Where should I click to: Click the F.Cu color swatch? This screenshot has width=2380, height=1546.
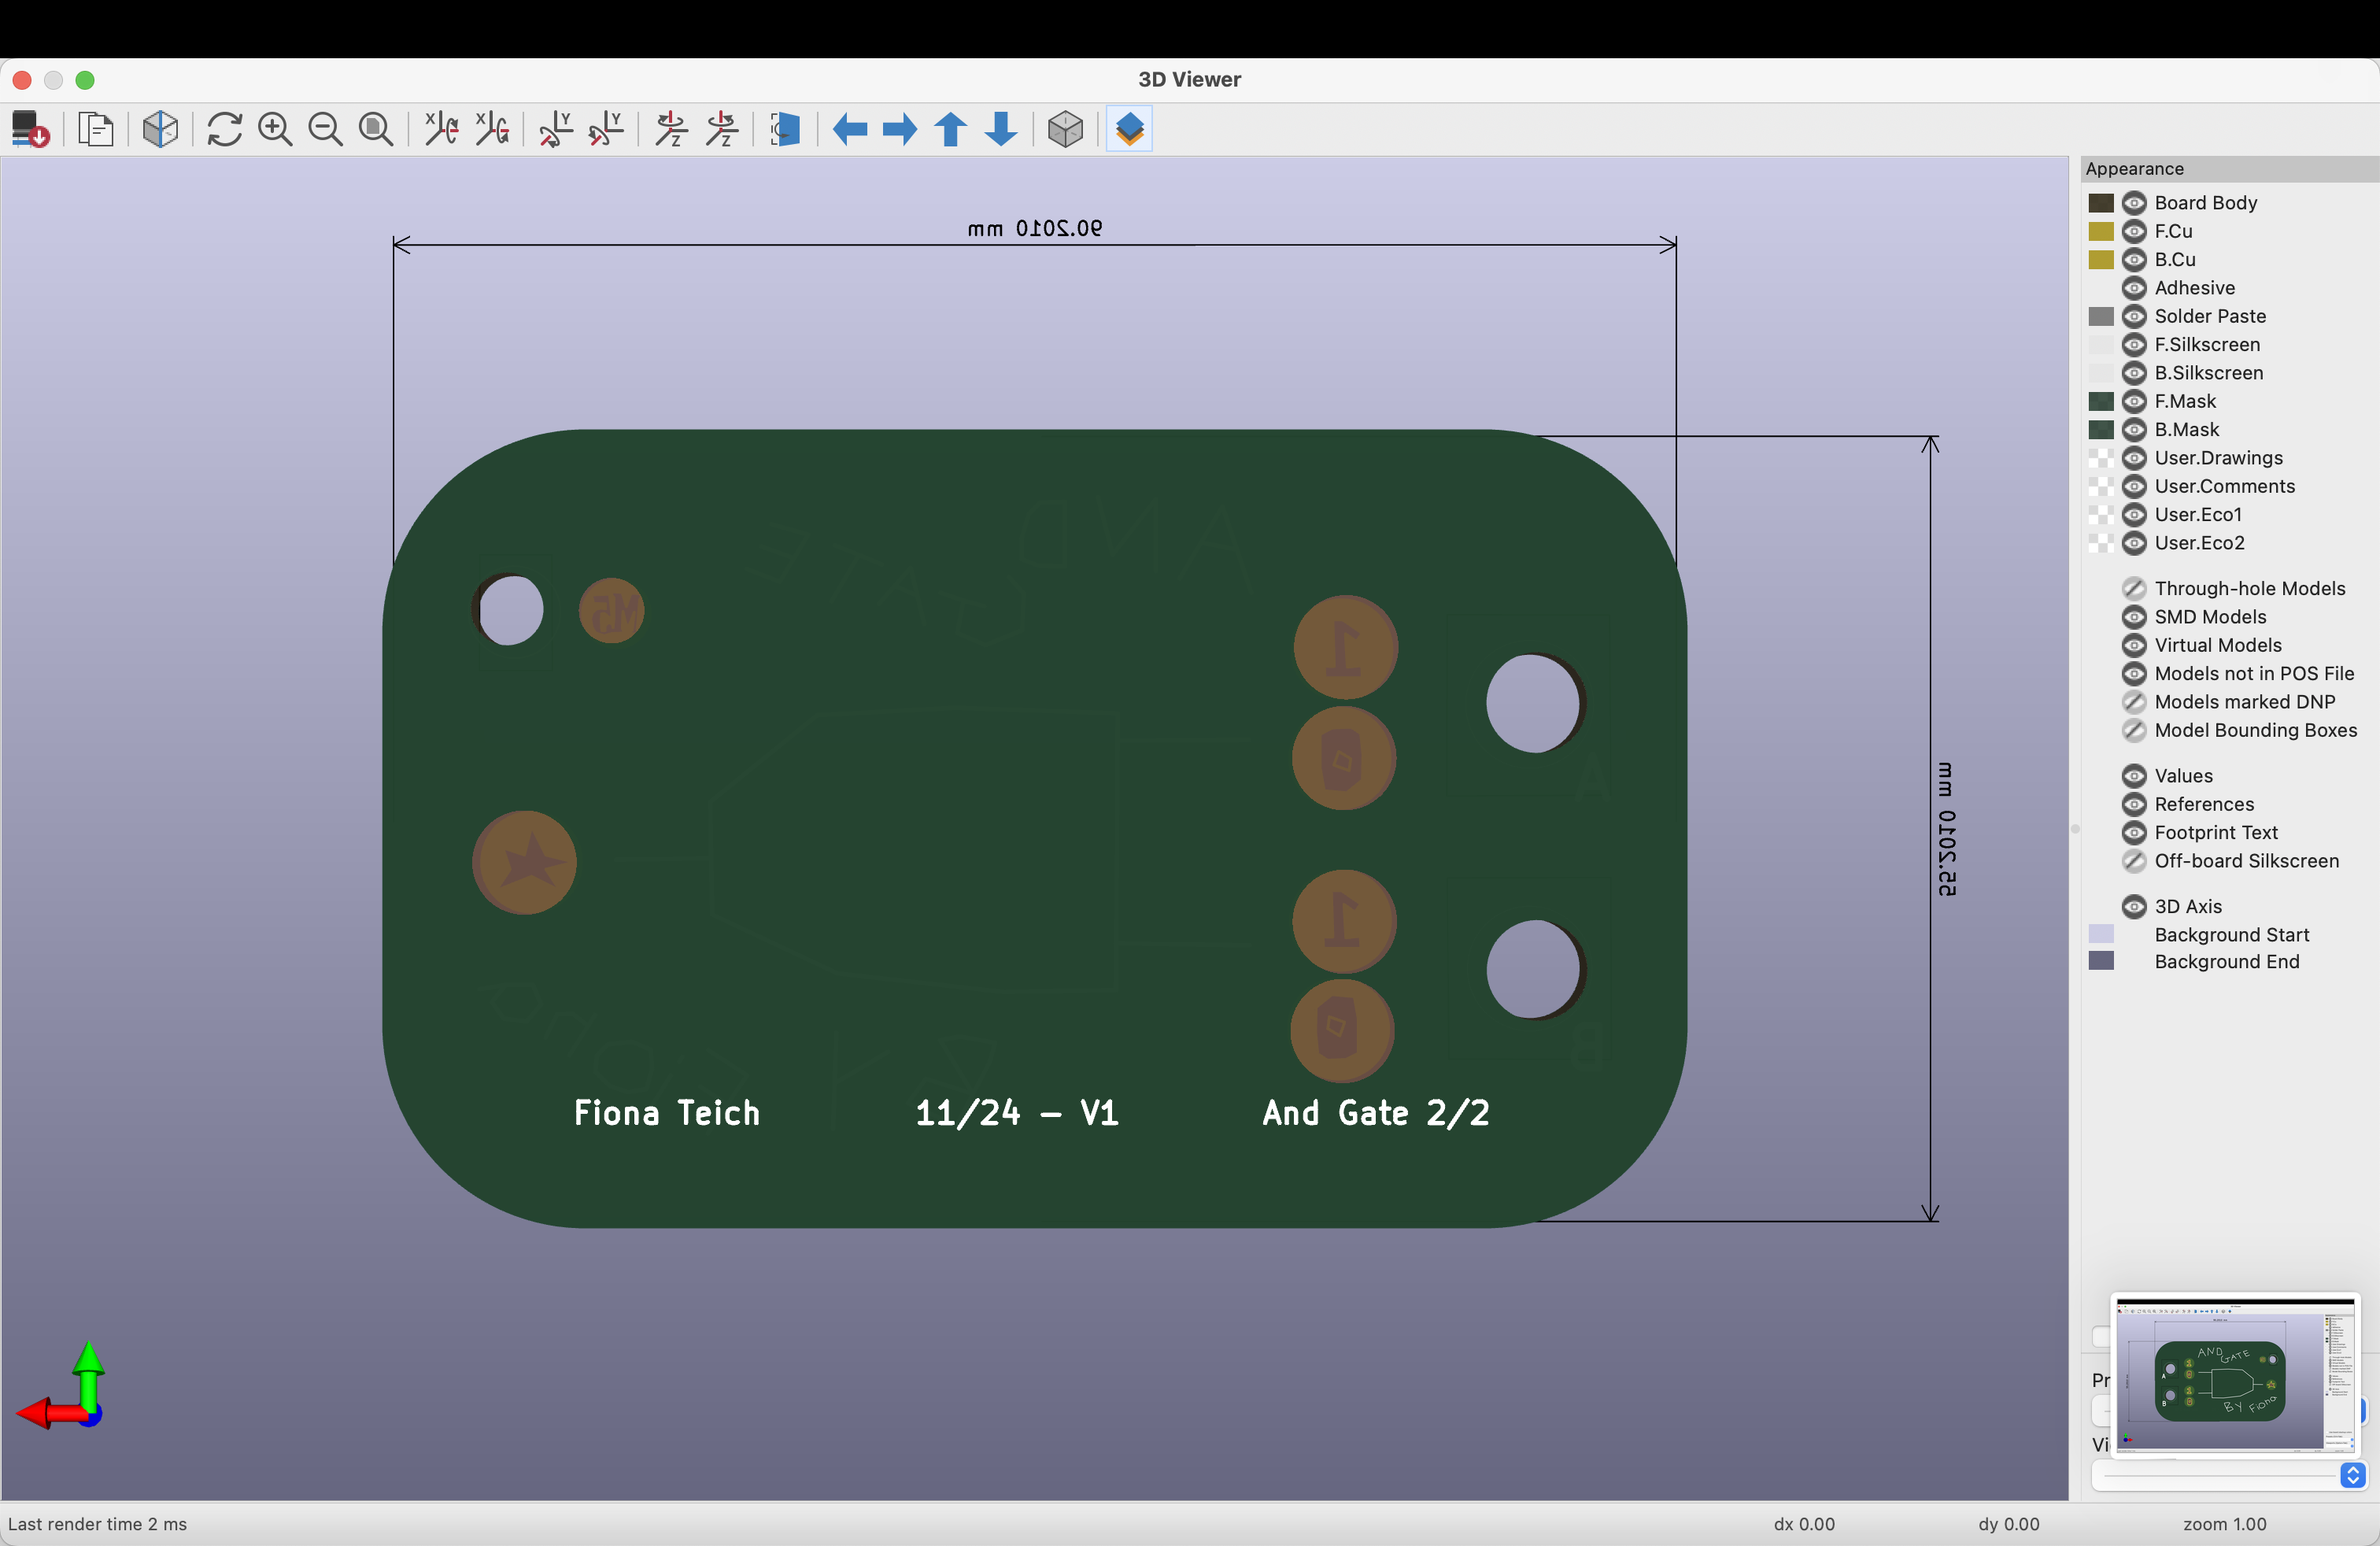2101,231
